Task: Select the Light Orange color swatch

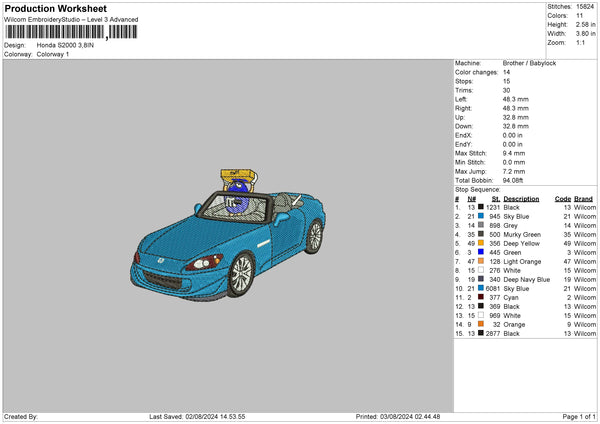Action: click(481, 261)
